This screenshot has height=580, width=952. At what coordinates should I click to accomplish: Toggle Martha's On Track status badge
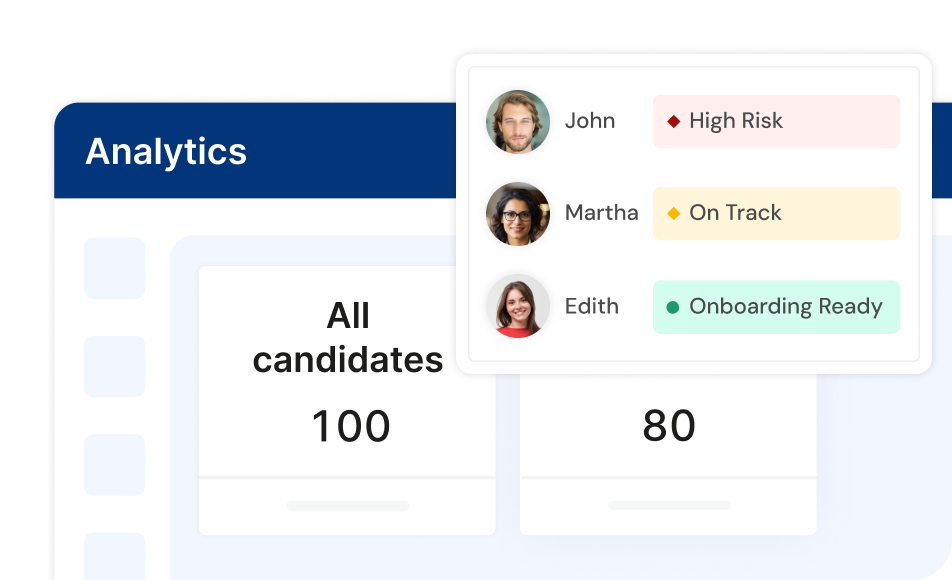[x=776, y=213]
